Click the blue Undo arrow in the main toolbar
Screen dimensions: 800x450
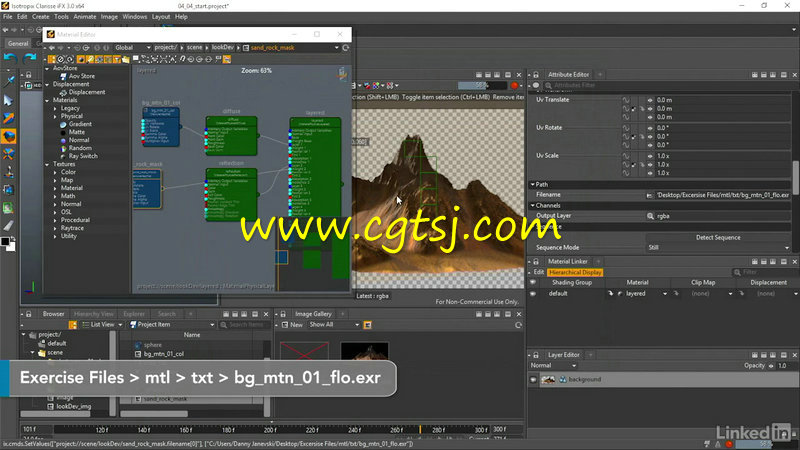coord(10,58)
